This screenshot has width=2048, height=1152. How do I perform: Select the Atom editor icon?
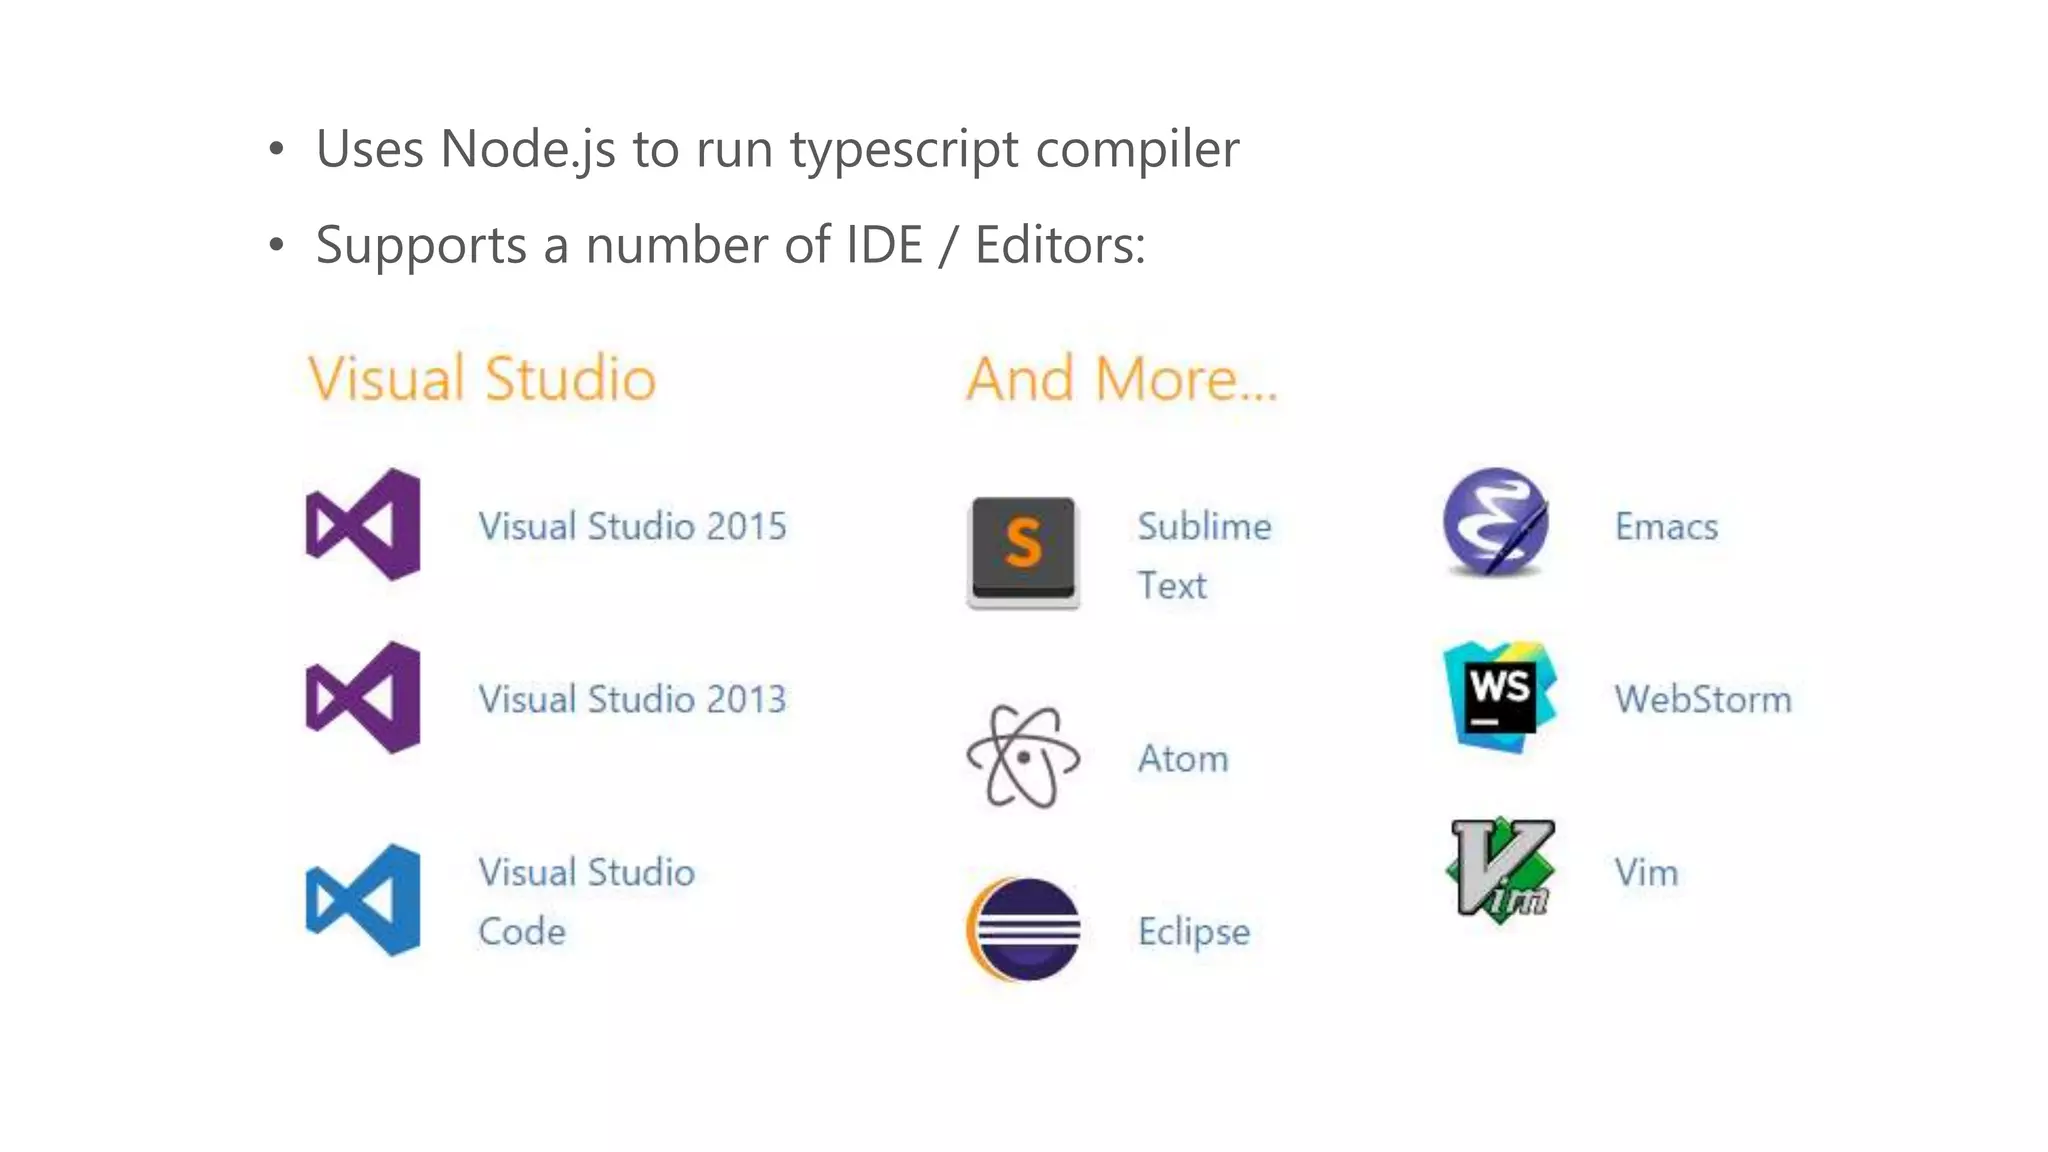(1023, 756)
